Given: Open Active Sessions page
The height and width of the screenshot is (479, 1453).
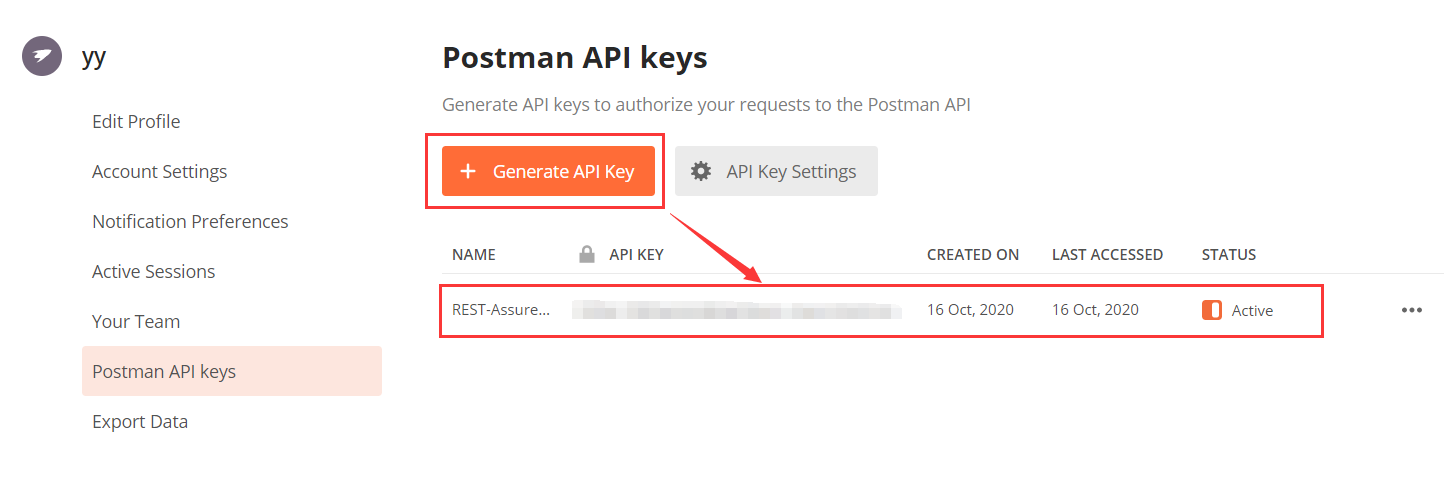Looking at the screenshot, I should (x=153, y=271).
